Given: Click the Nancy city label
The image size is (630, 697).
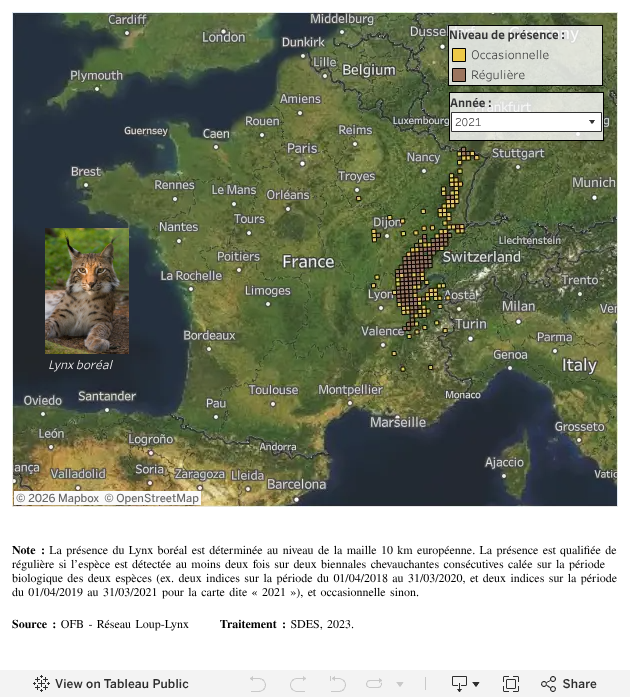Looking at the screenshot, I should pyautogui.click(x=423, y=157).
